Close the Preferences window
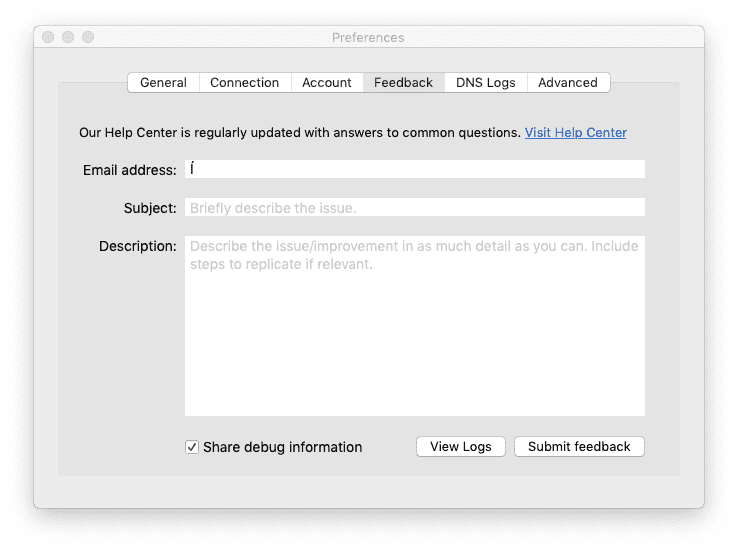Screen dimensions: 738x550 (48, 37)
